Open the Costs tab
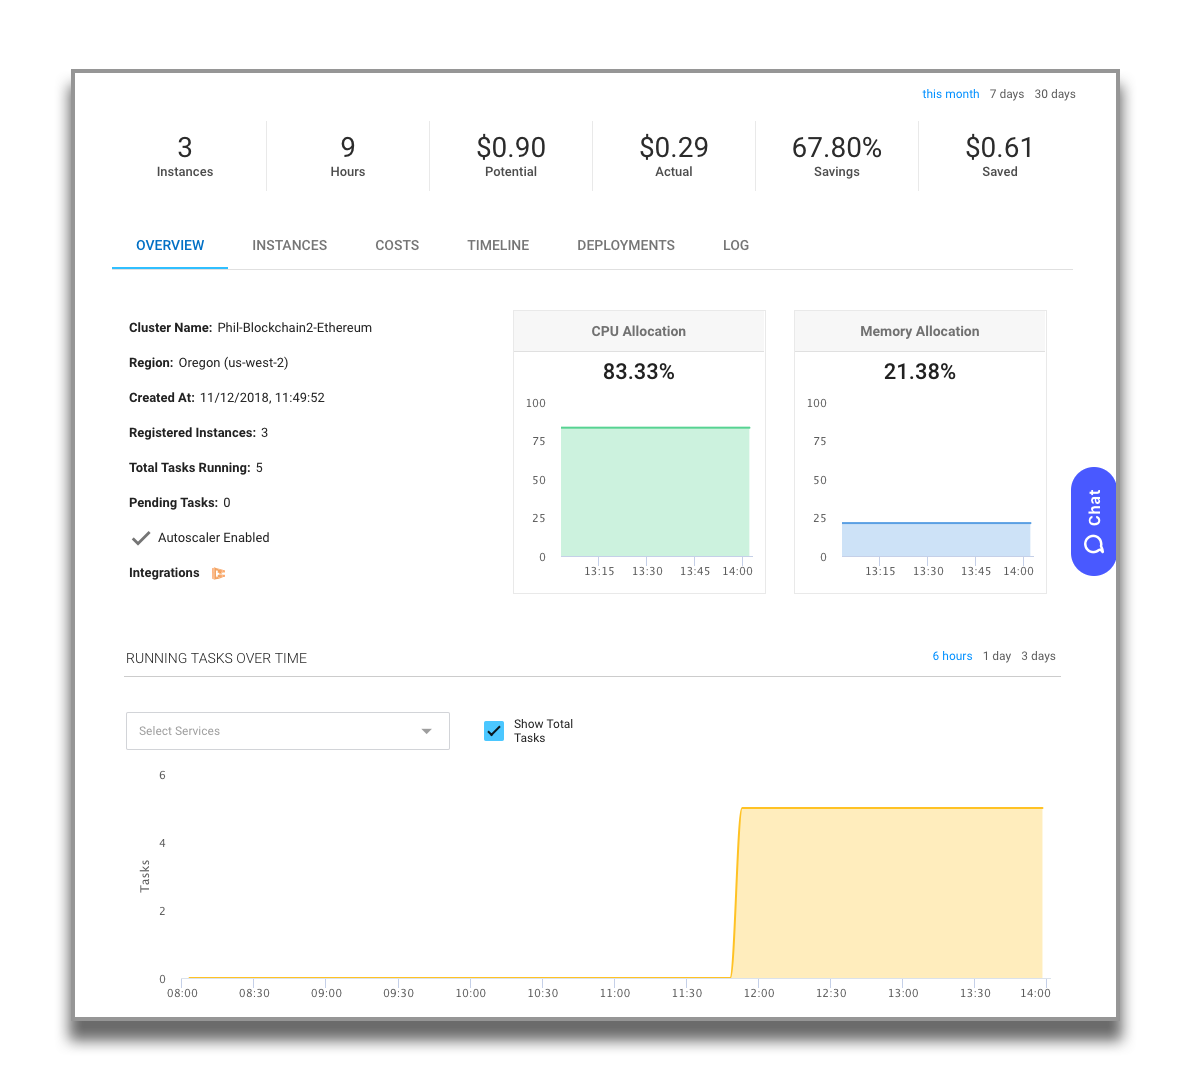Screen dimensions: 1191x1091 click(x=397, y=245)
